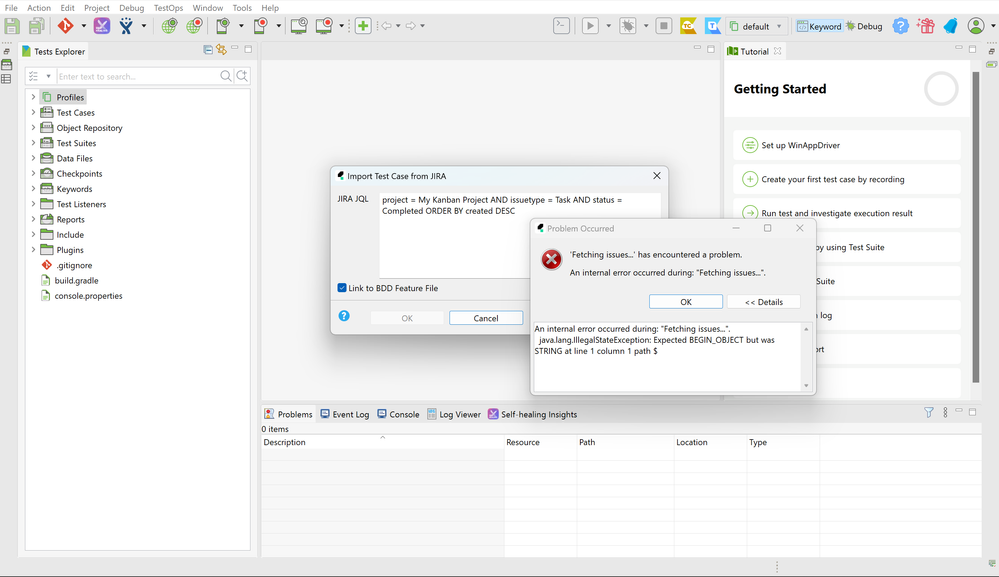The image size is (999, 577).
Task: Click the filter funnel icon in Problems panel
Action: click(x=929, y=413)
